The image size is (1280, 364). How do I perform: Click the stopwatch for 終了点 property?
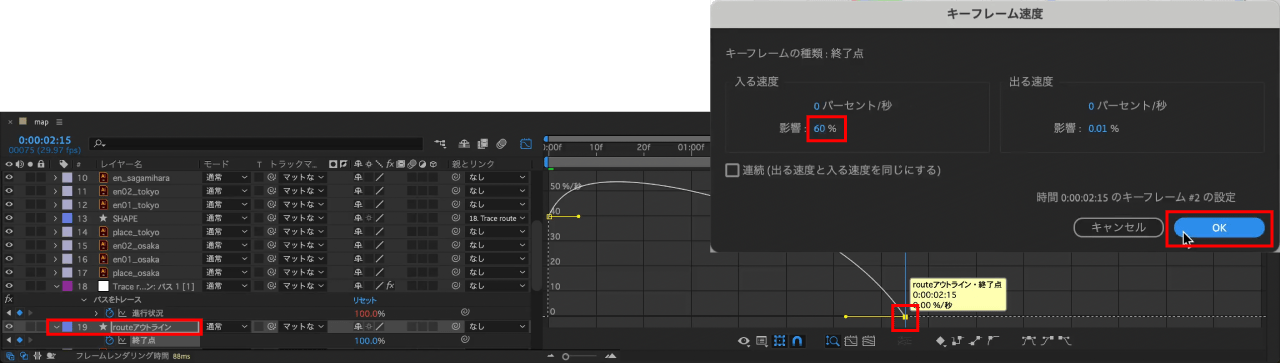tap(109, 341)
